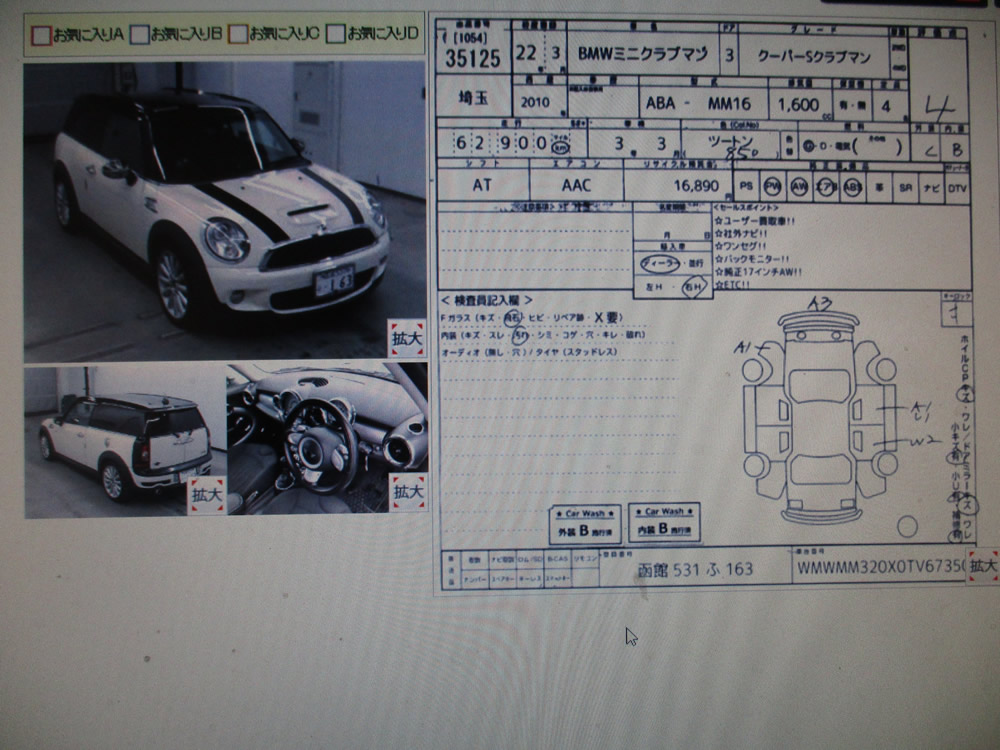Click the plate number 函館 531 ふ 163
Image resolution: width=1000 pixels, height=750 pixels.
696,570
